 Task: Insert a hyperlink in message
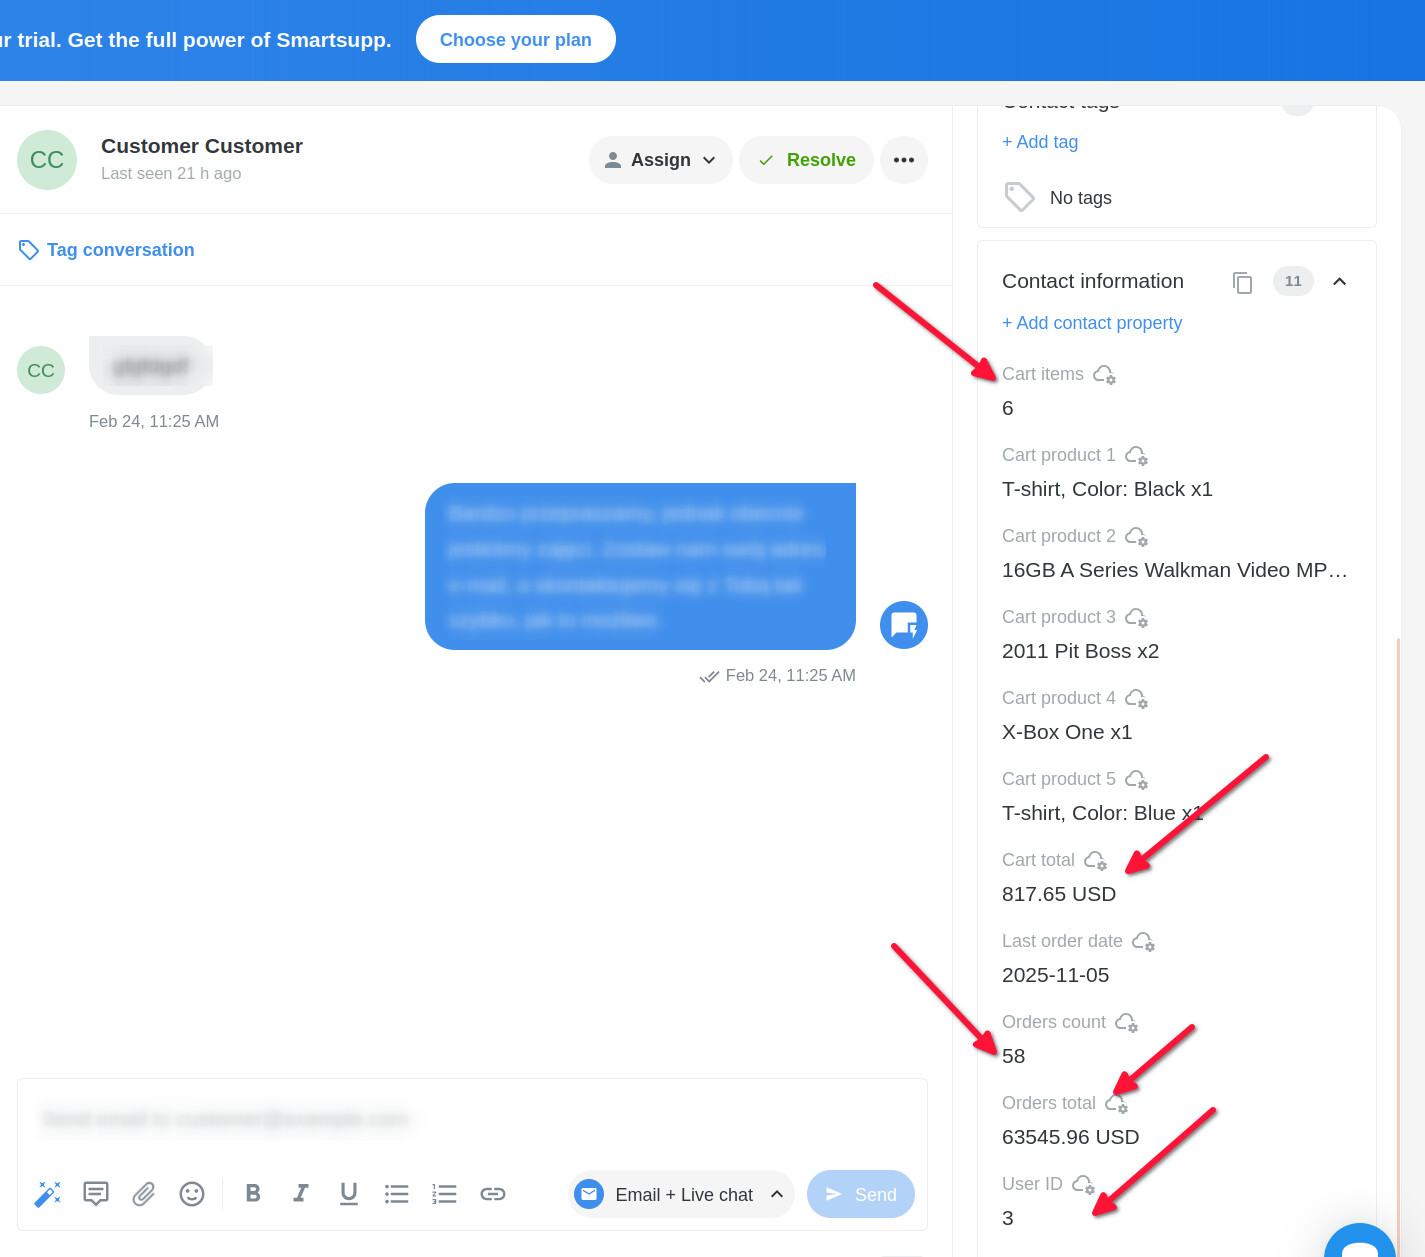coord(493,1194)
